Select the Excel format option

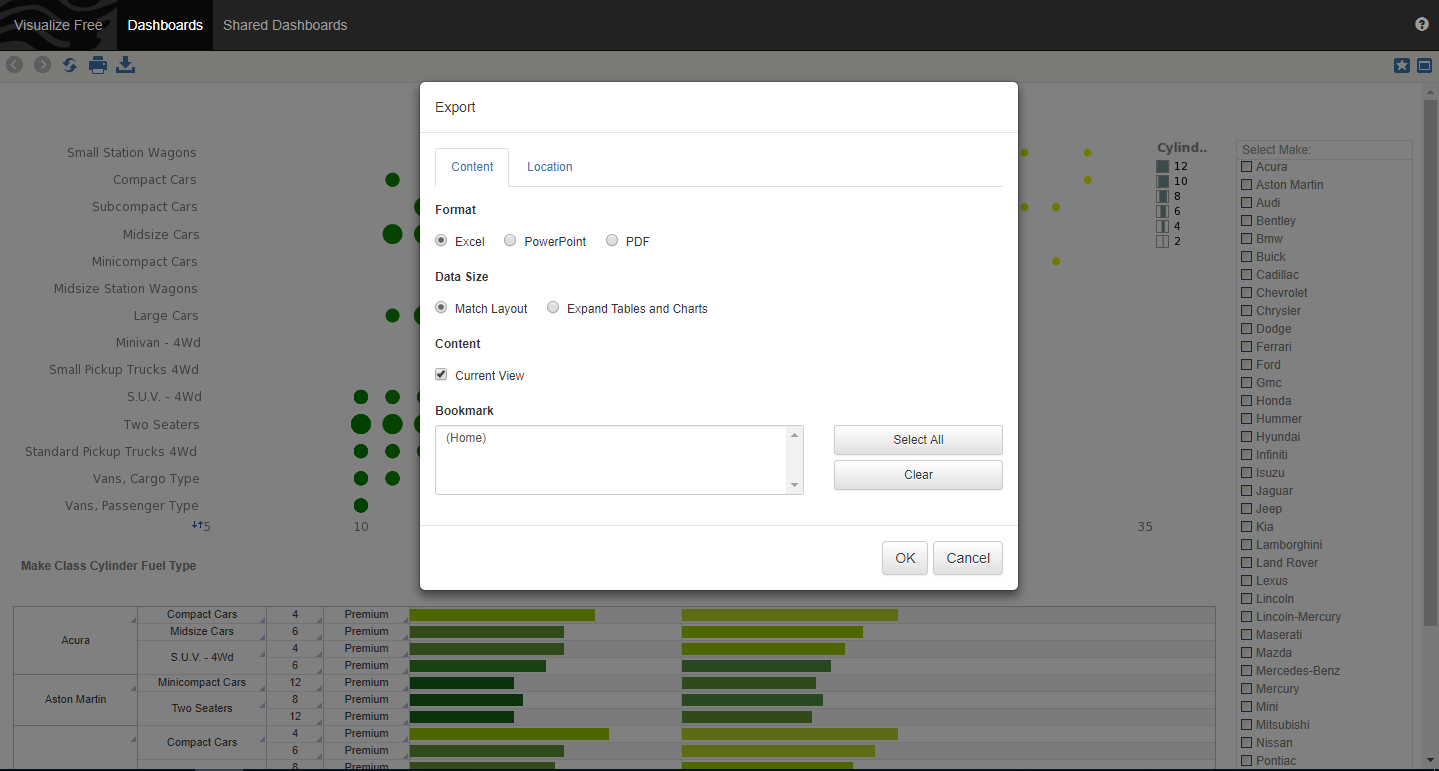click(x=441, y=240)
